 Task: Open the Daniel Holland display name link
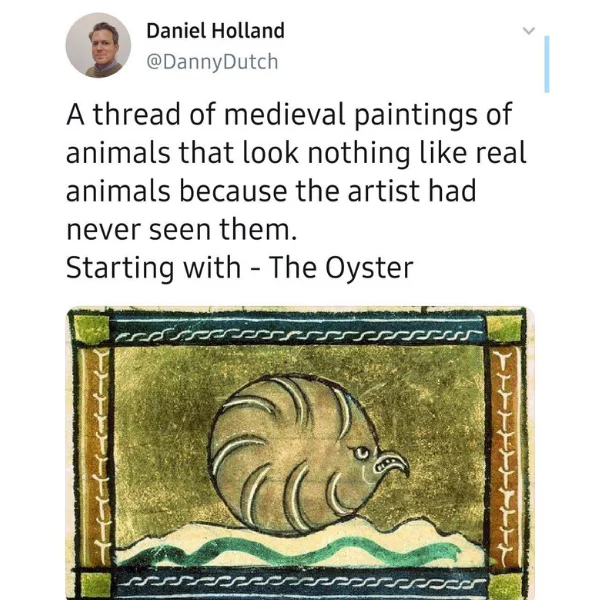click(x=215, y=31)
